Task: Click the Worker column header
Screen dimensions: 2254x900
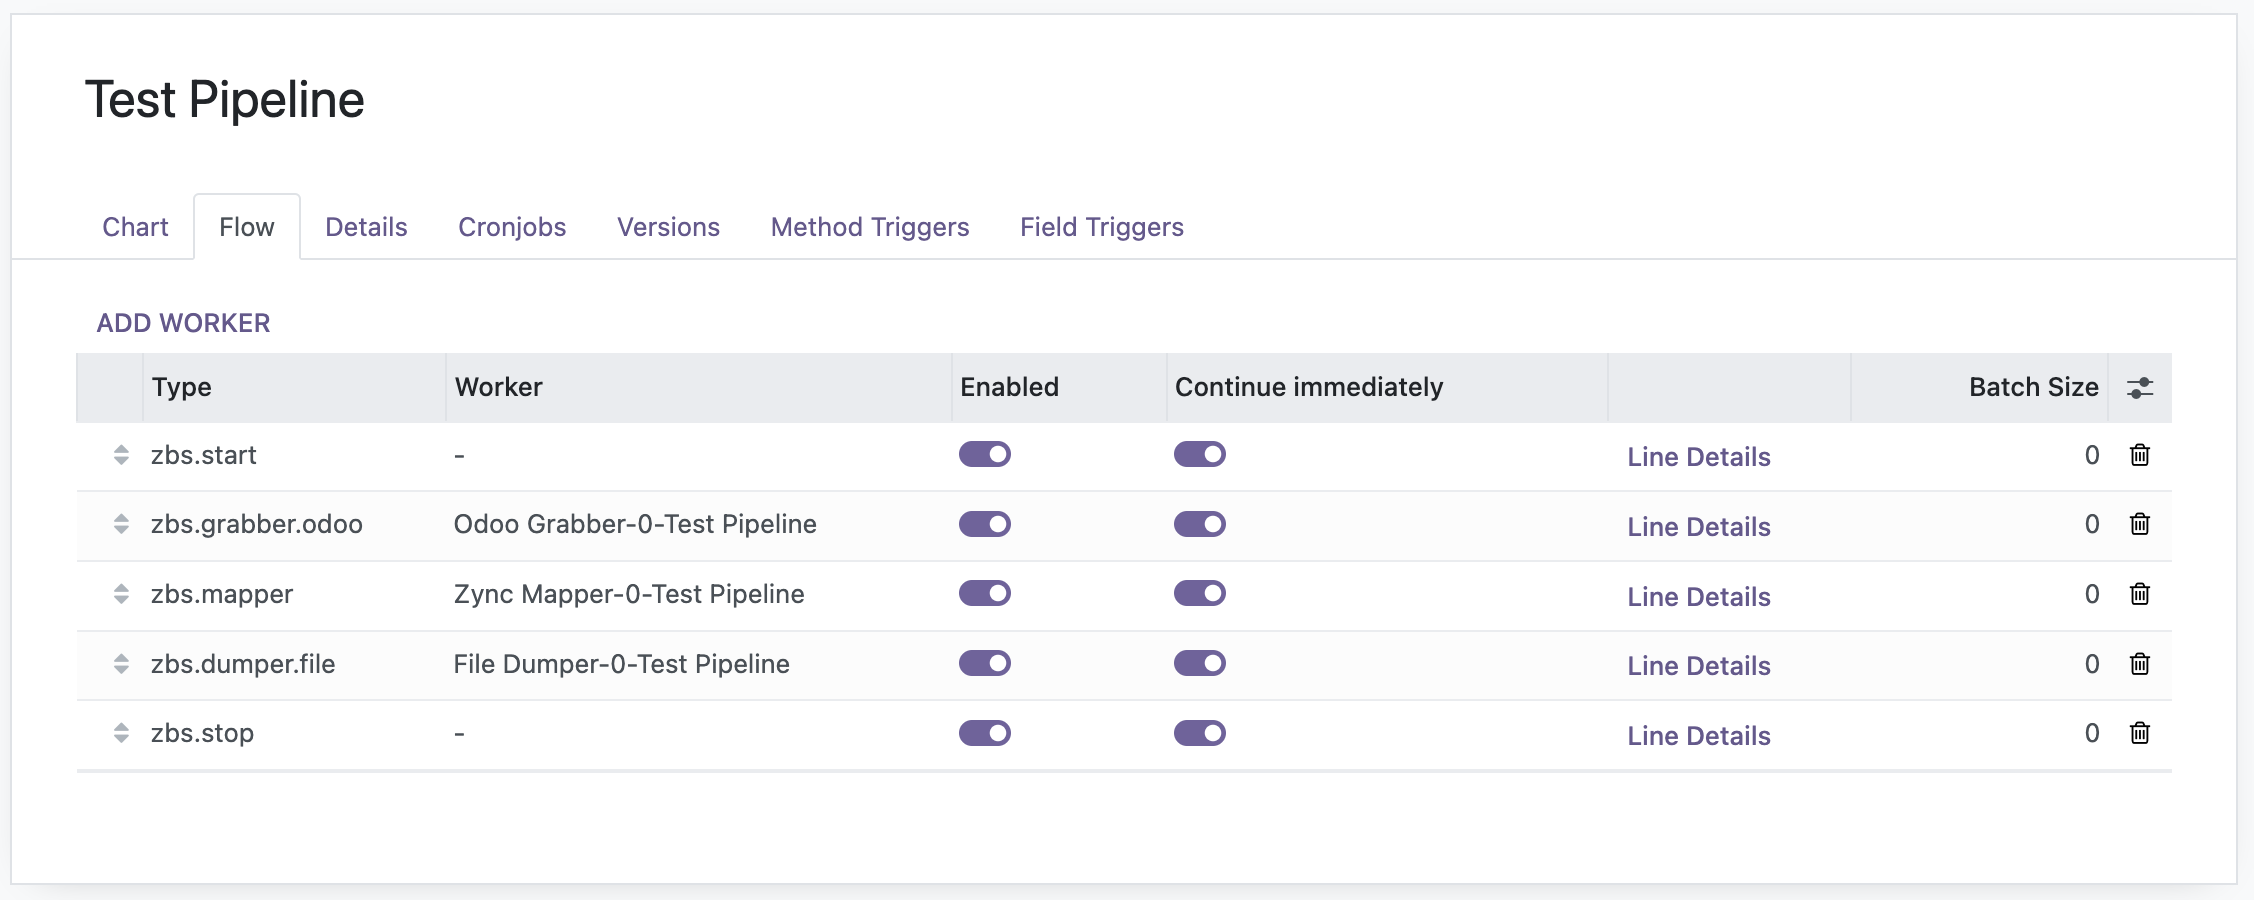Action: click(698, 387)
